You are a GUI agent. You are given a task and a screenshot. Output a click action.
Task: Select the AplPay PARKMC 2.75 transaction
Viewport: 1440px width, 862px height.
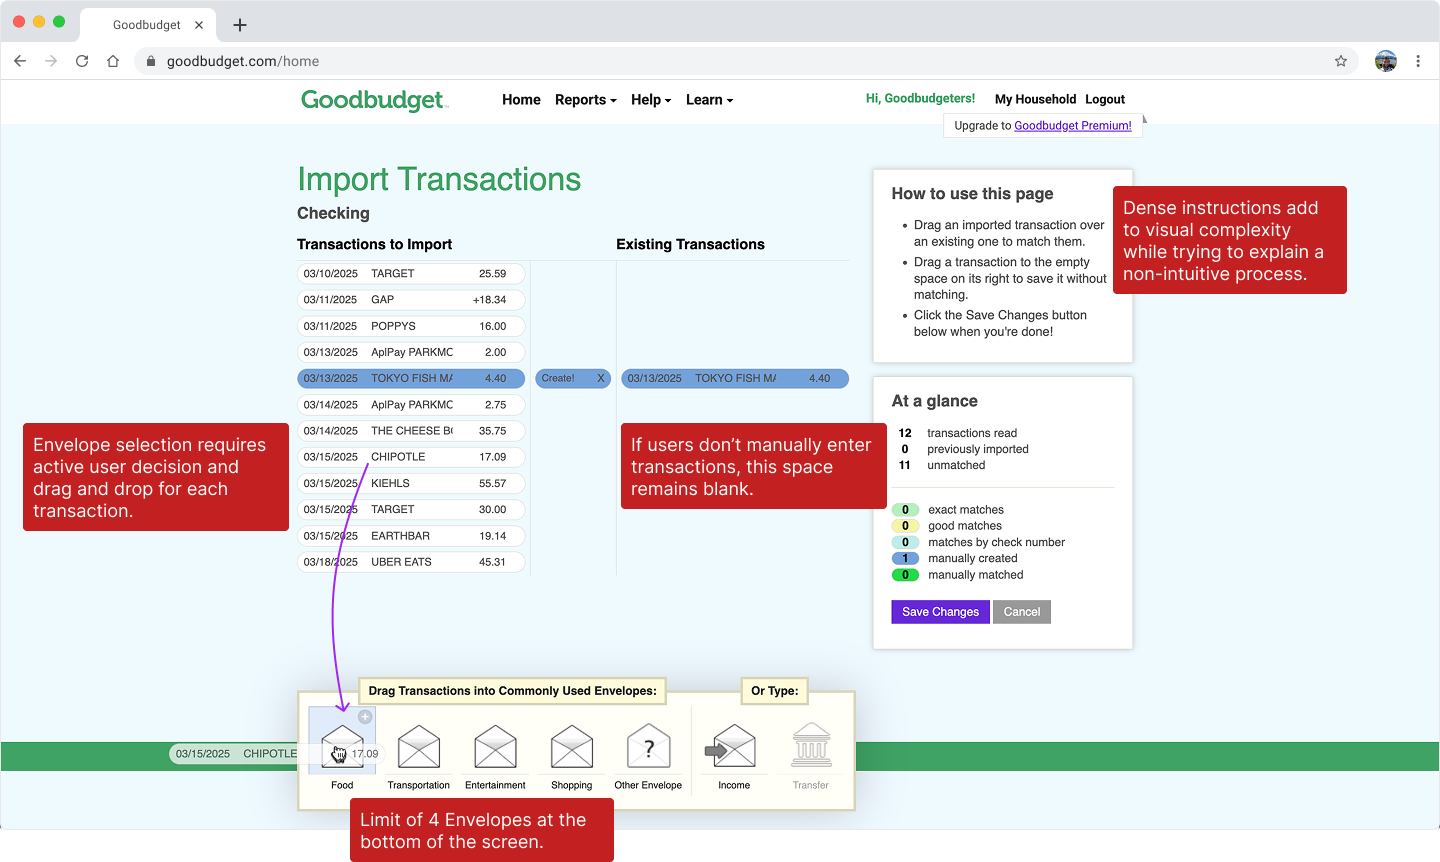click(x=411, y=405)
